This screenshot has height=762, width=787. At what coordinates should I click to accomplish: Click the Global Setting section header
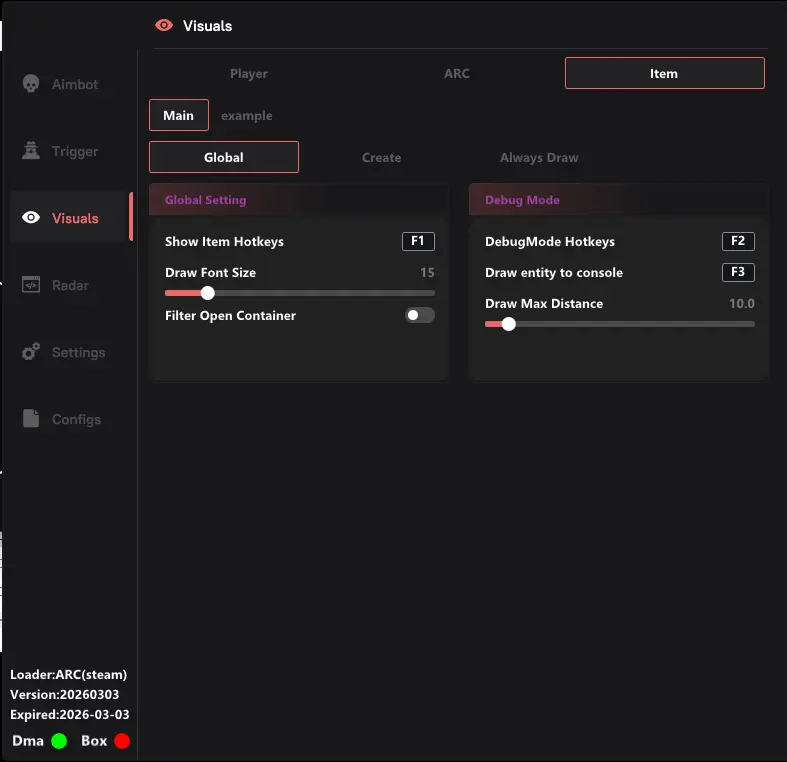click(298, 200)
